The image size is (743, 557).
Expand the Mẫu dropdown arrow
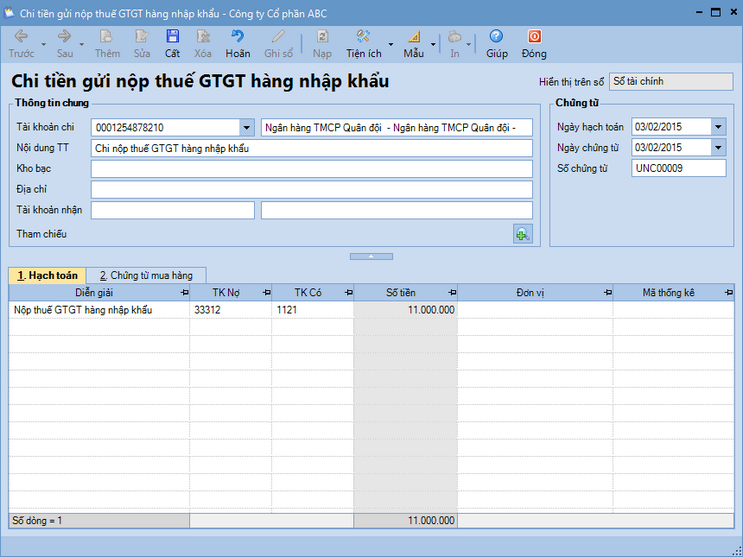pos(433,44)
